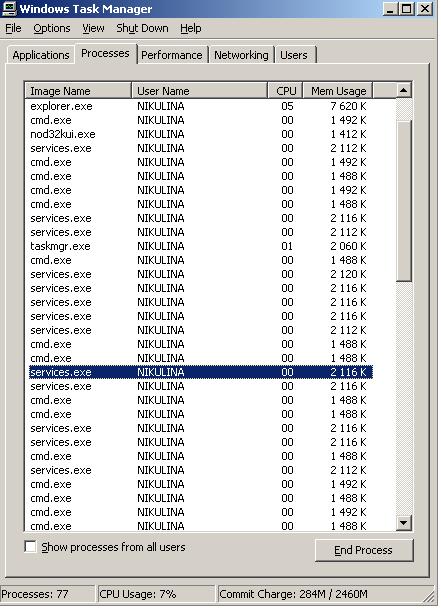Image resolution: width=441 pixels, height=609 pixels.
Task: Click the 2 060 K memory value
Action: 348,246
